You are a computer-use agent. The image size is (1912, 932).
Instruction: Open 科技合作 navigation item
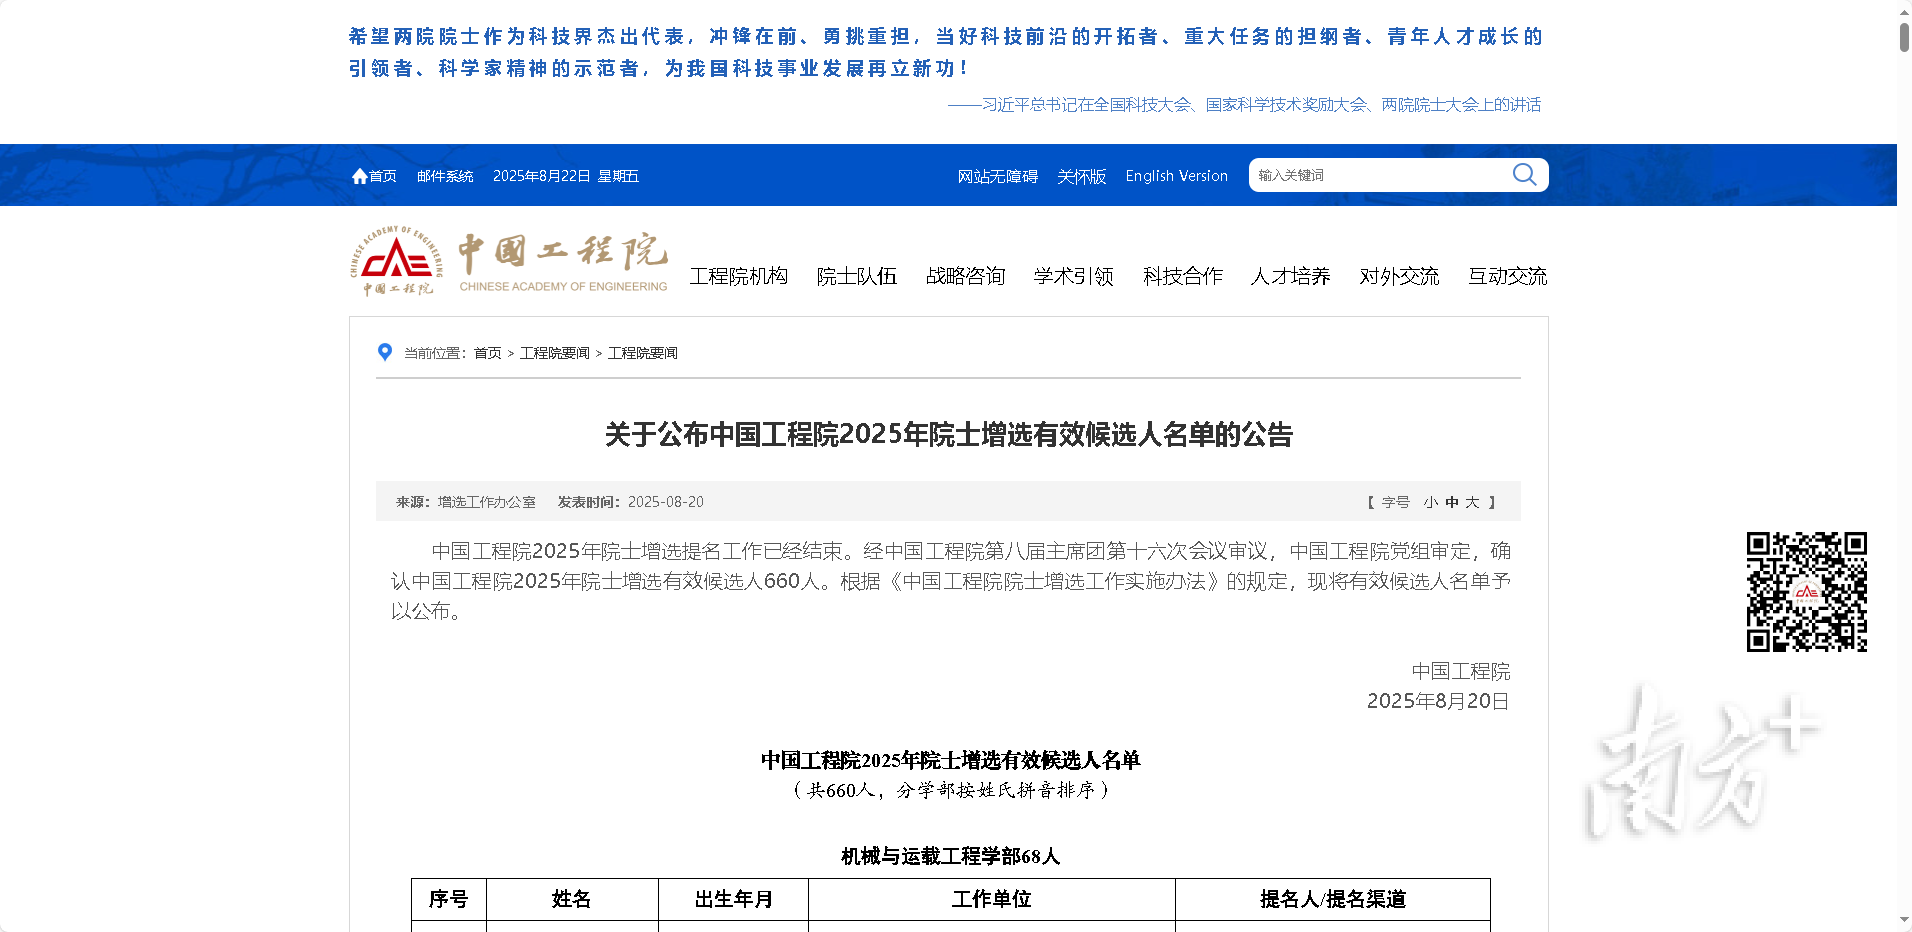click(1182, 276)
